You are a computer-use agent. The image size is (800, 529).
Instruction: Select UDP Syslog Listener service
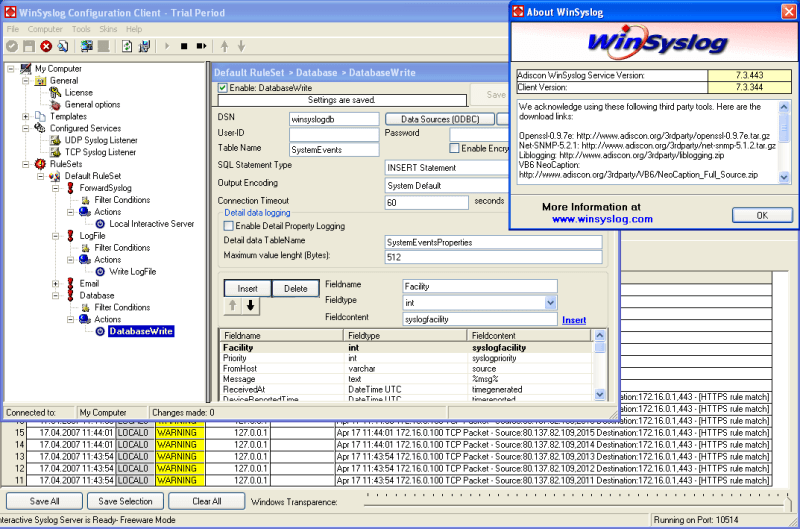point(101,140)
